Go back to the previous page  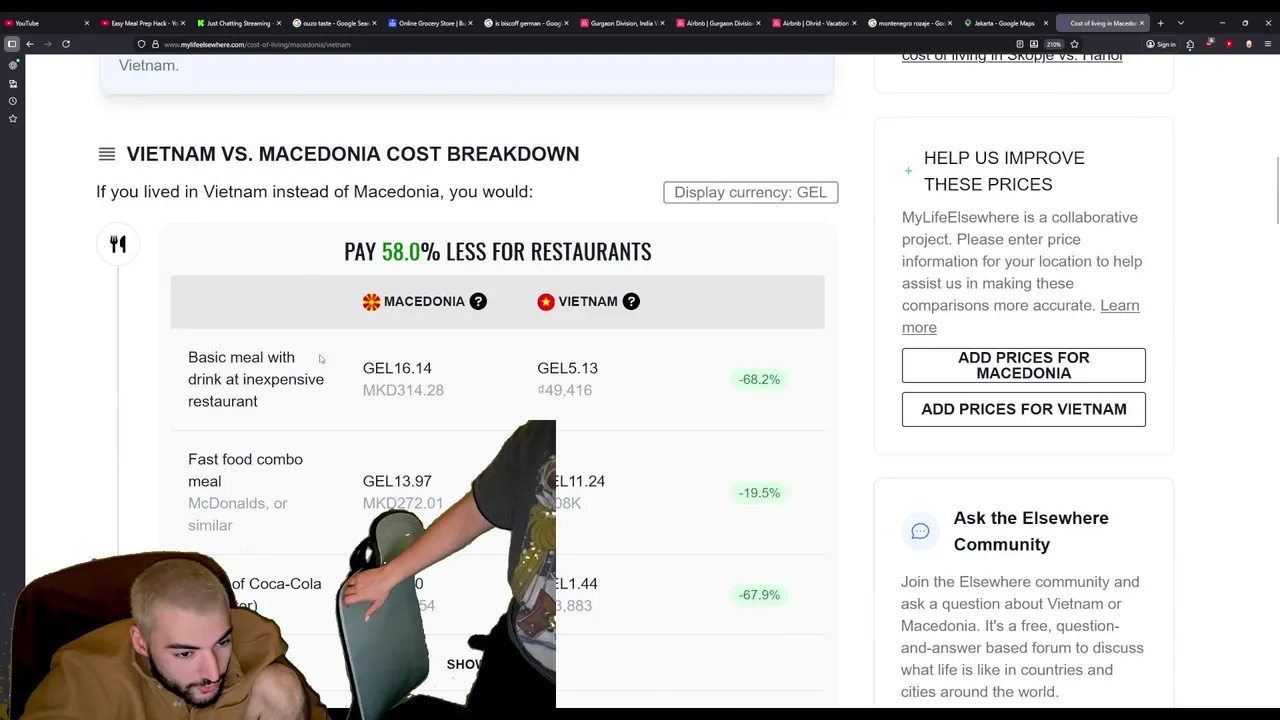tap(30, 44)
